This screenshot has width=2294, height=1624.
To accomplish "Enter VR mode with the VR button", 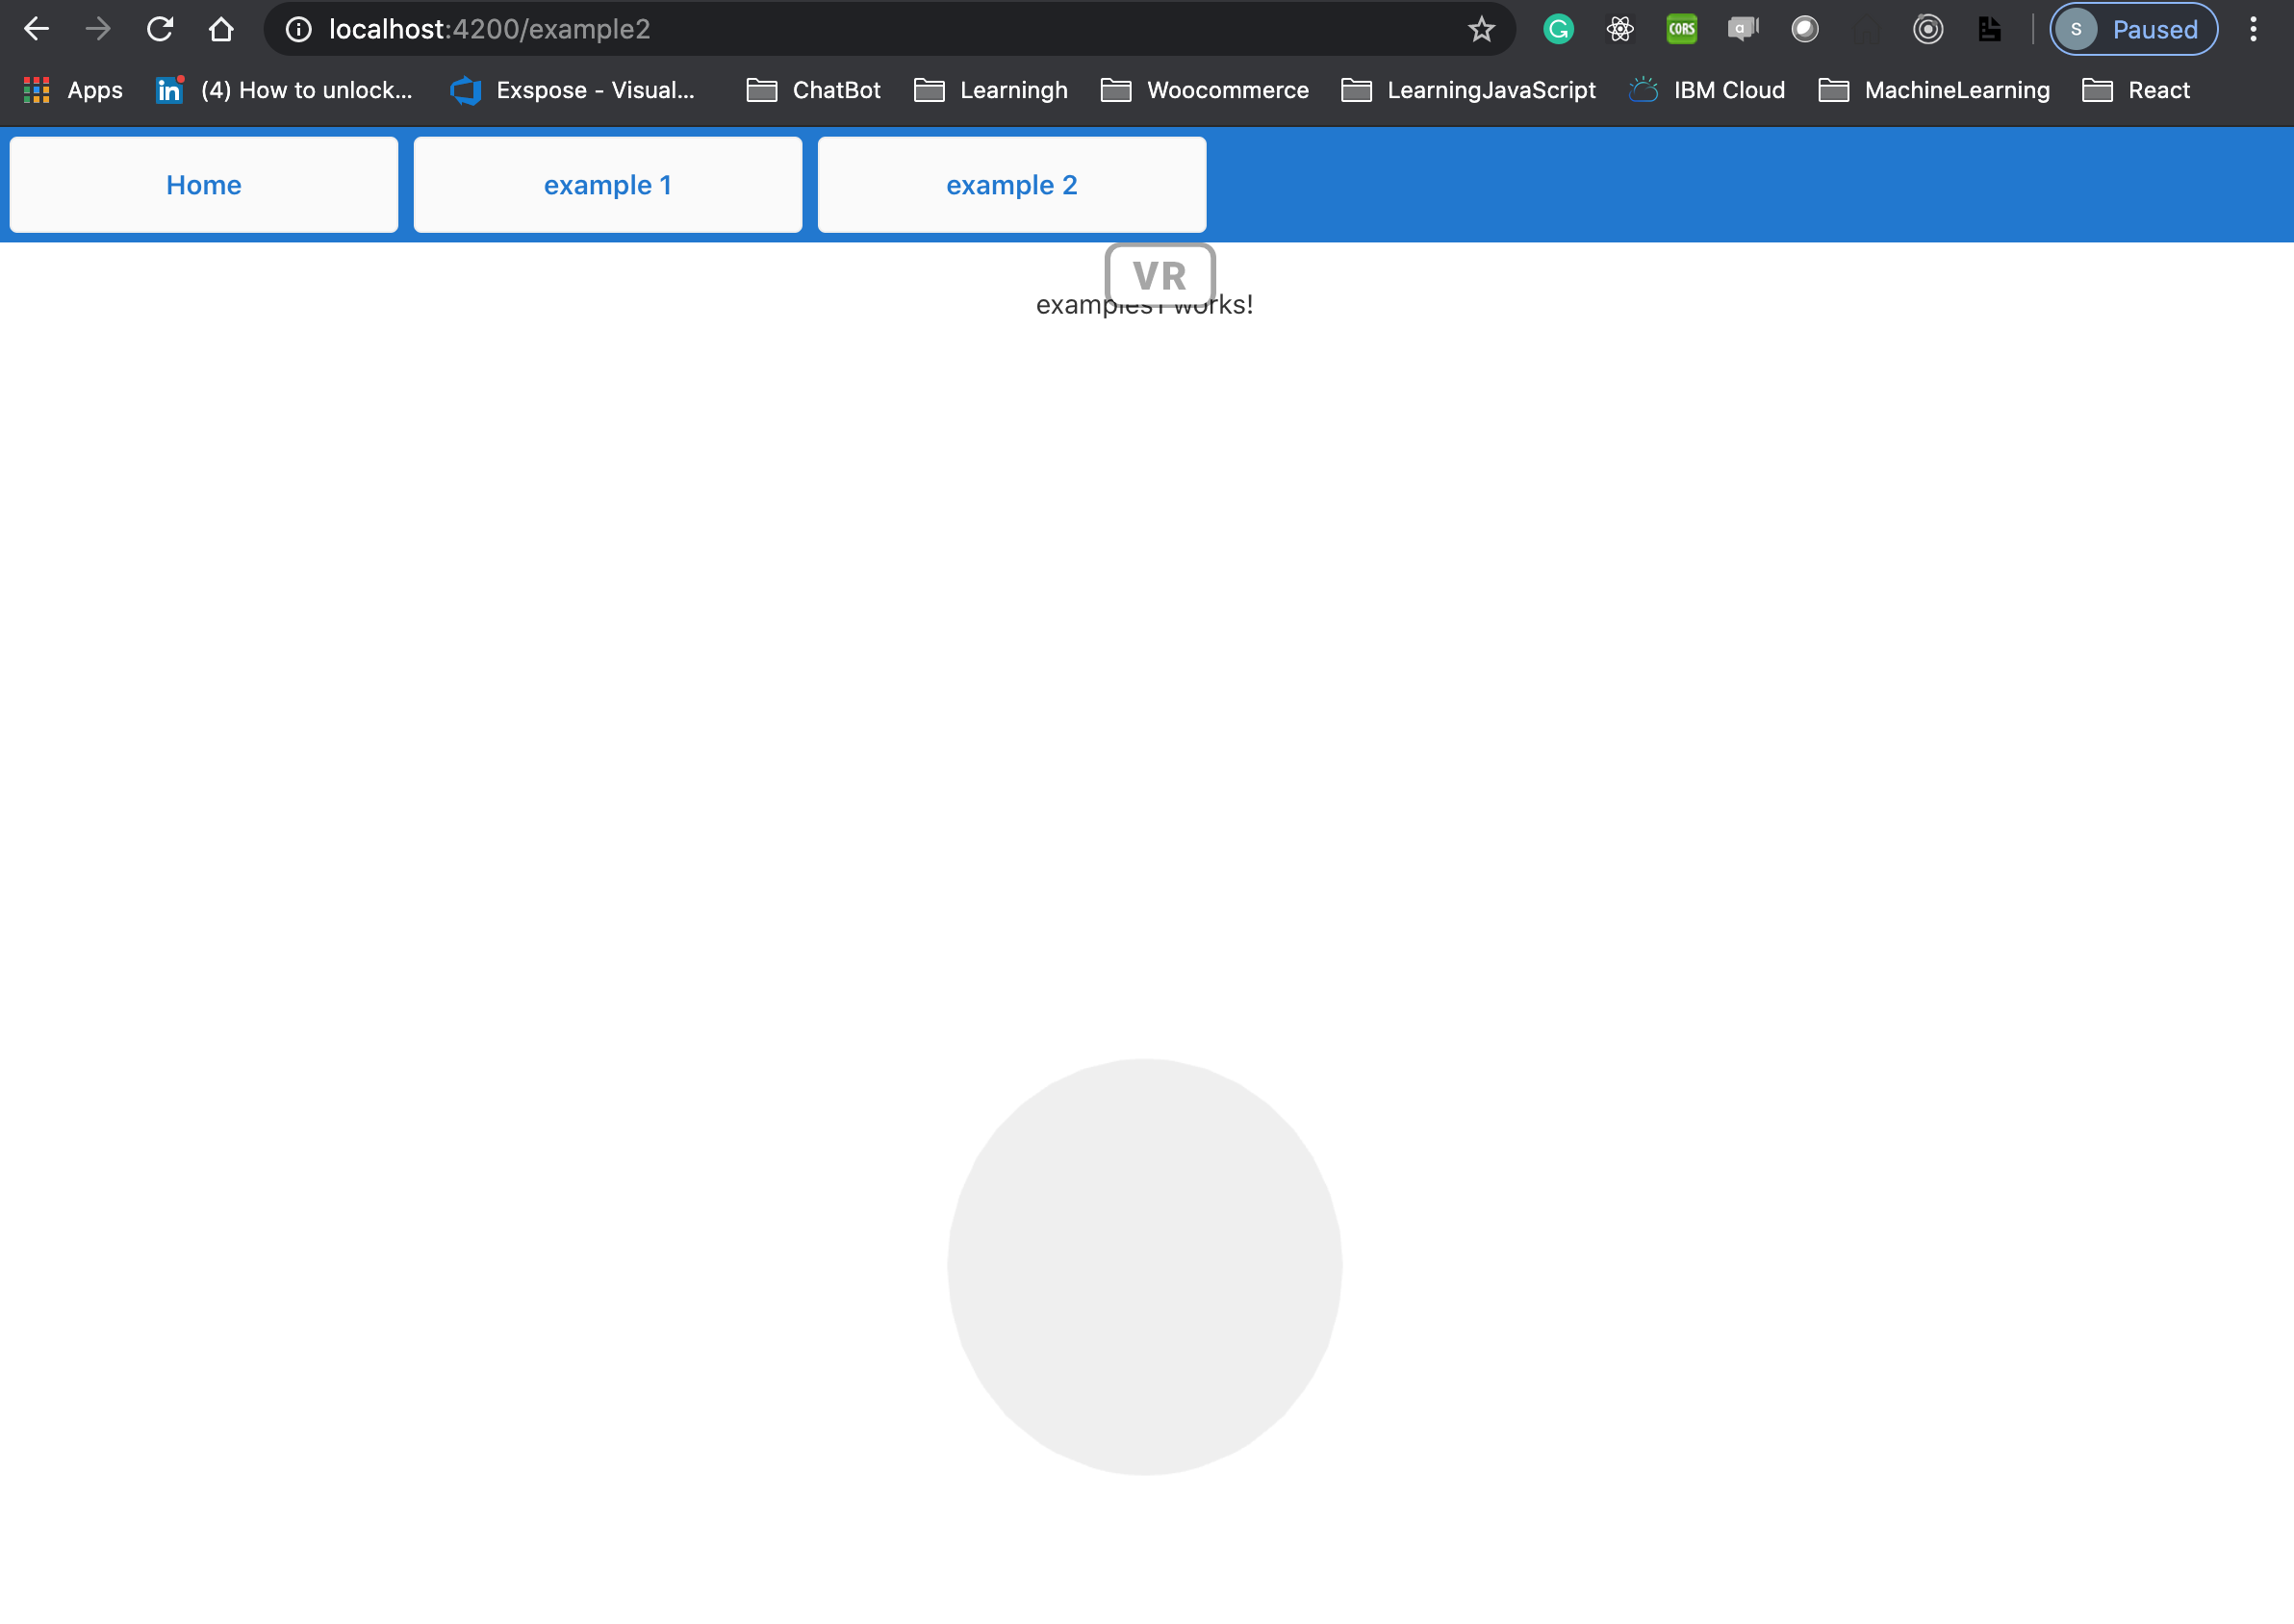I will (1160, 275).
